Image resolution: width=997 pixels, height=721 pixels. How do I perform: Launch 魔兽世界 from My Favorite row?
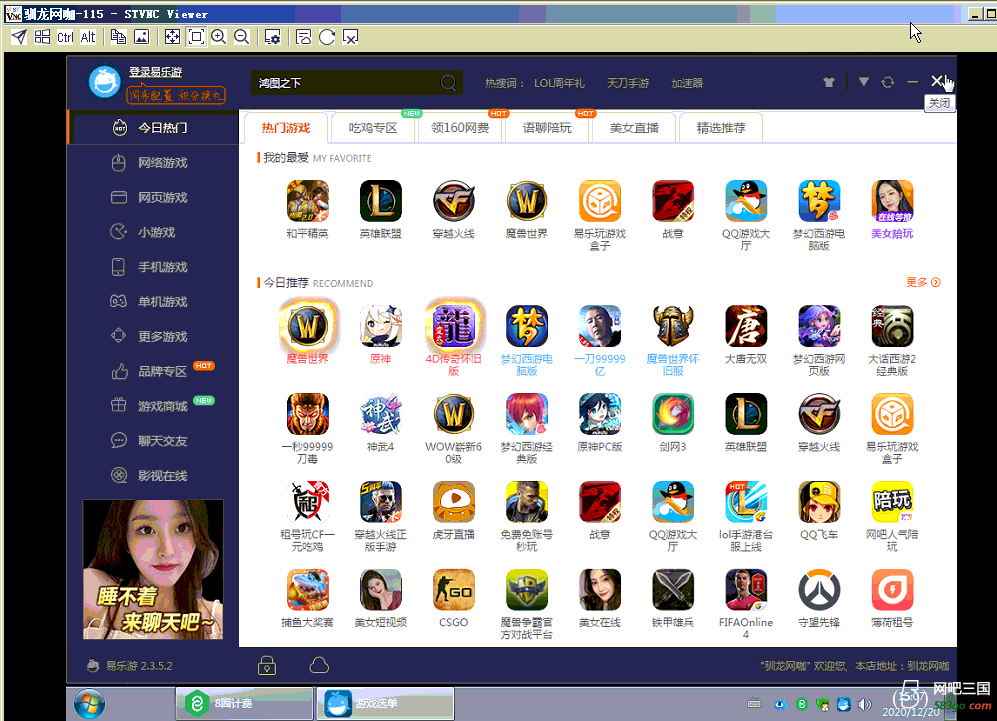tap(526, 201)
